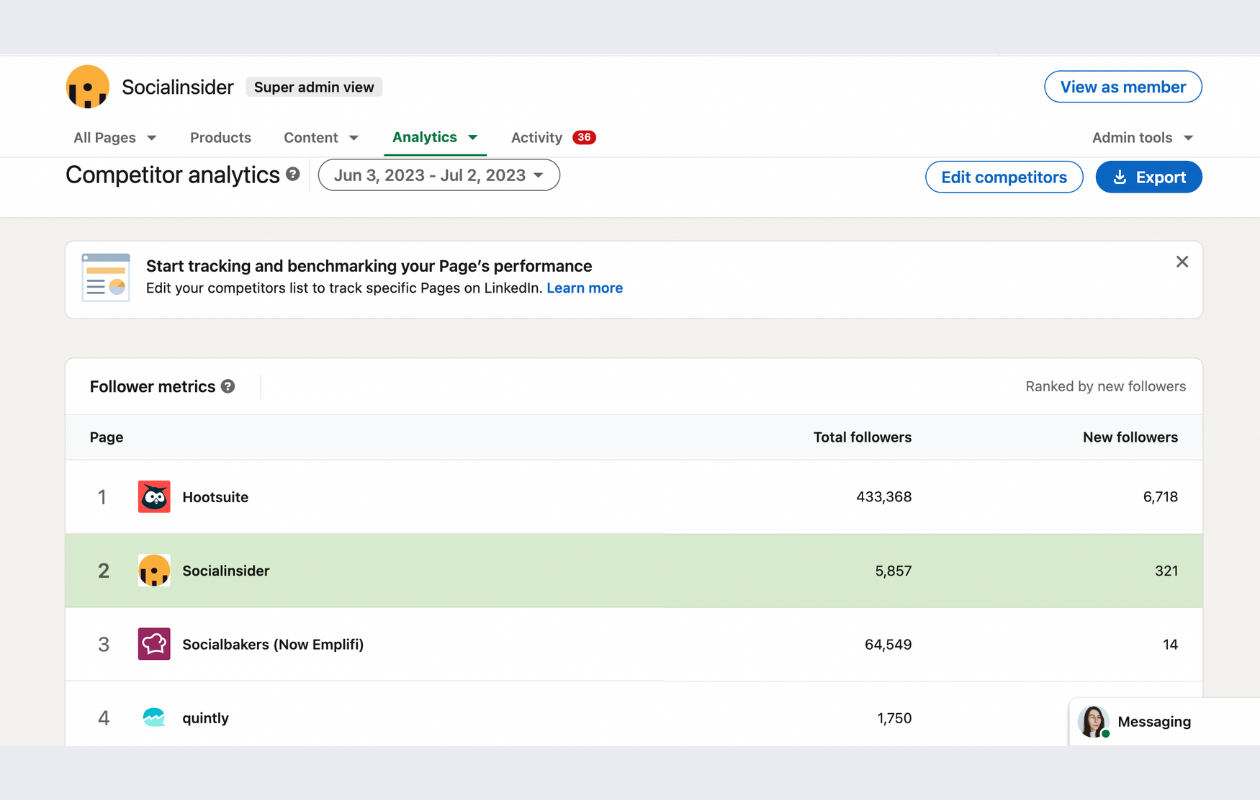
Task: Click Socialbakers new followers value 14
Action: click(x=1170, y=645)
